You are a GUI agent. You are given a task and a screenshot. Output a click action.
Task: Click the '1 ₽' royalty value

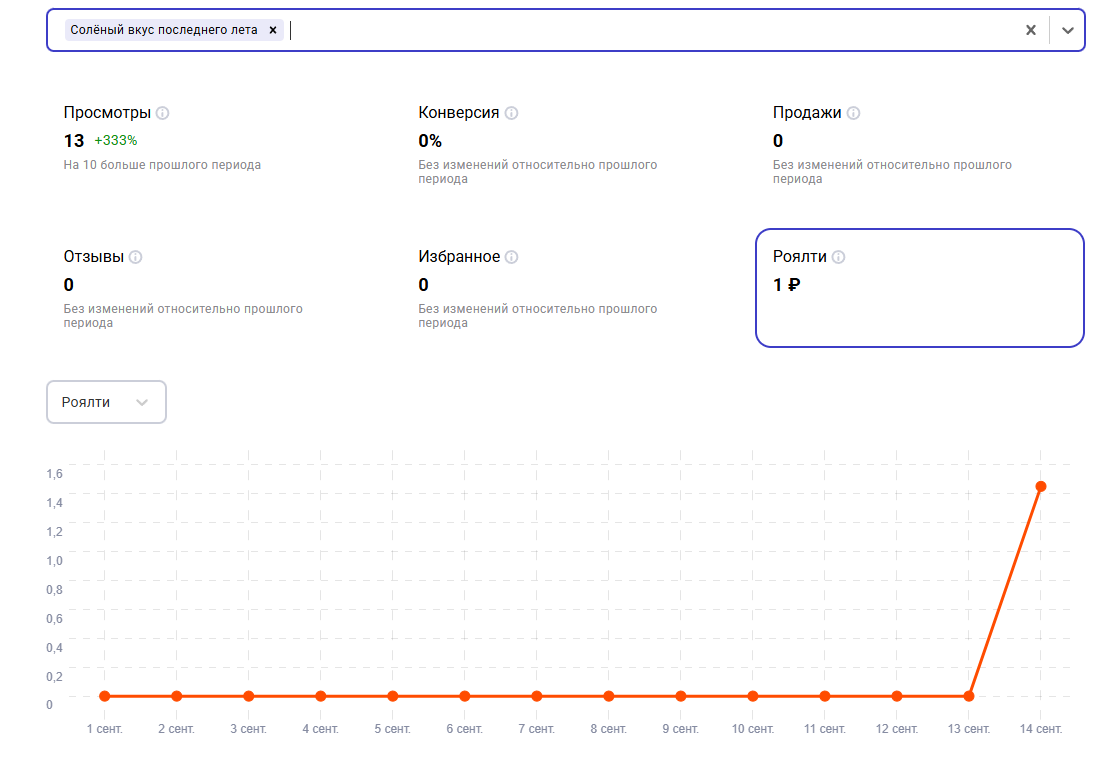click(786, 285)
